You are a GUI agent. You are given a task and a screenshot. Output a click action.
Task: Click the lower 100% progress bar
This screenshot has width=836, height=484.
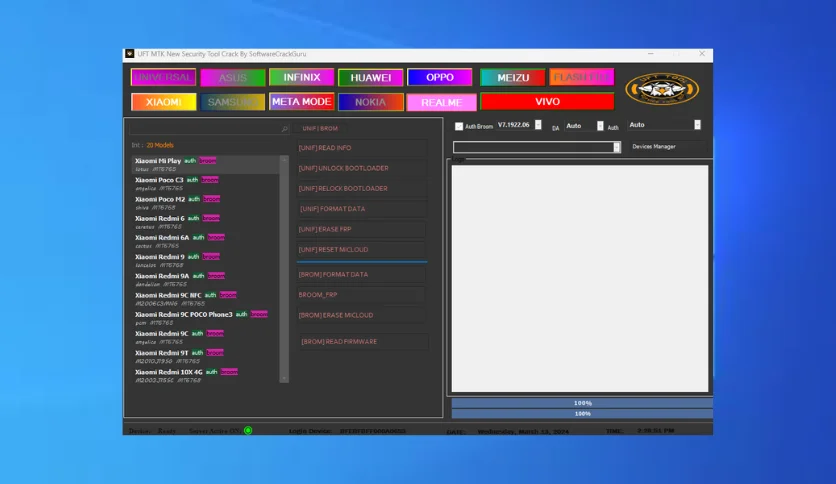pos(582,414)
